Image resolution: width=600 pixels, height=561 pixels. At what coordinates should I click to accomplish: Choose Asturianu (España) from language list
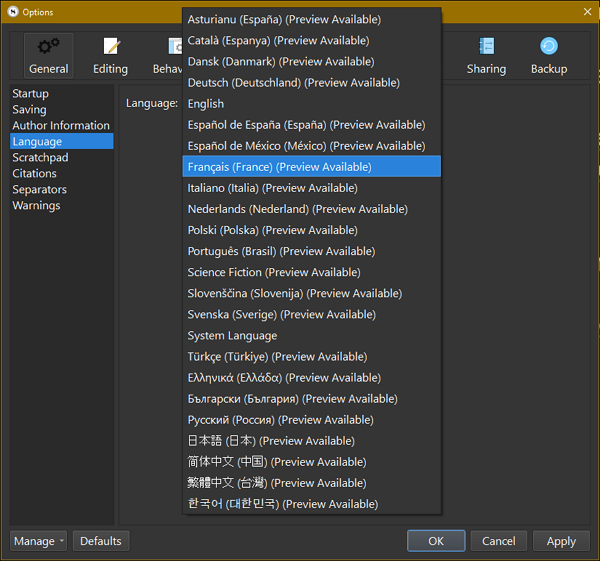(x=311, y=20)
